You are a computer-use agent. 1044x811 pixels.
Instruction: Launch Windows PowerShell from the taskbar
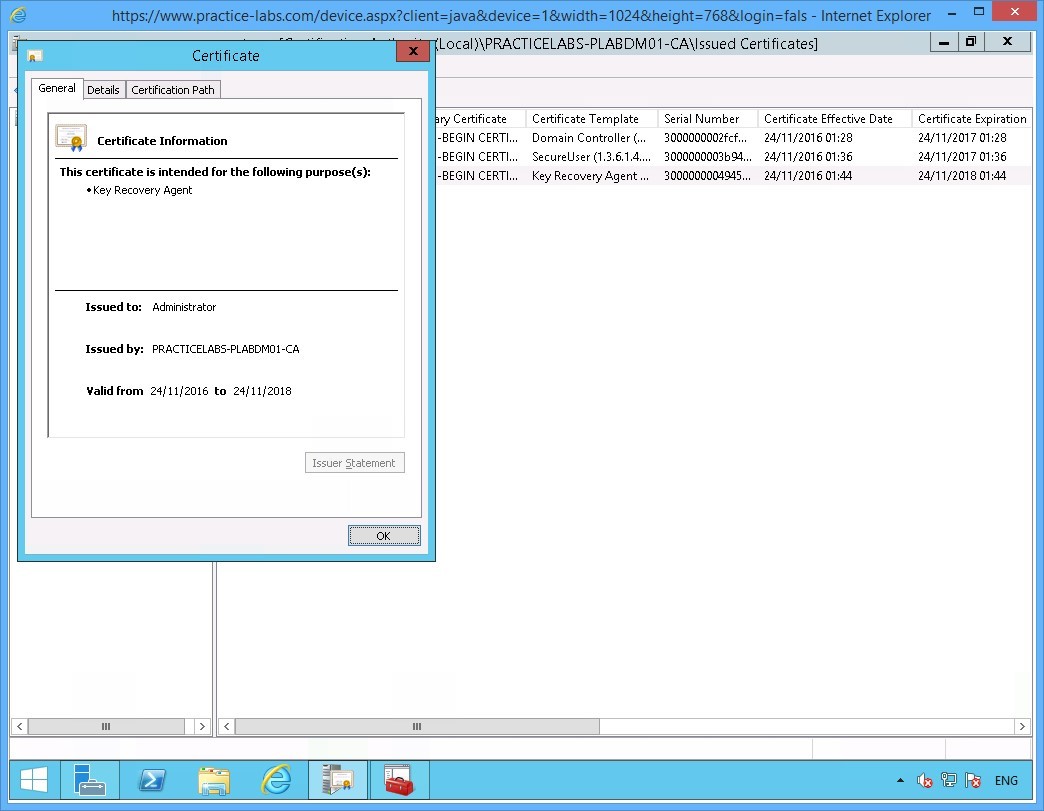click(152, 779)
